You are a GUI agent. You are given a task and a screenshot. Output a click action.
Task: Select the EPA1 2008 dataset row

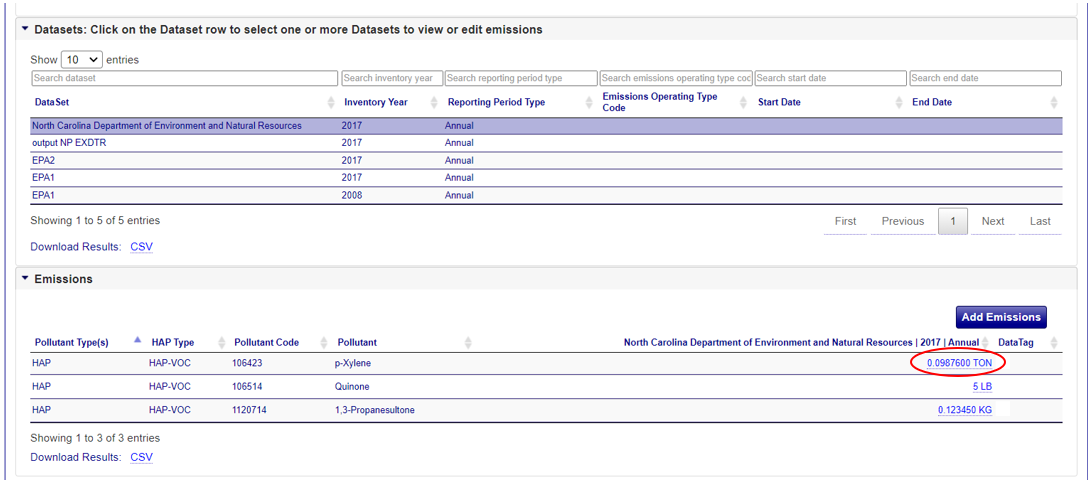(546, 196)
